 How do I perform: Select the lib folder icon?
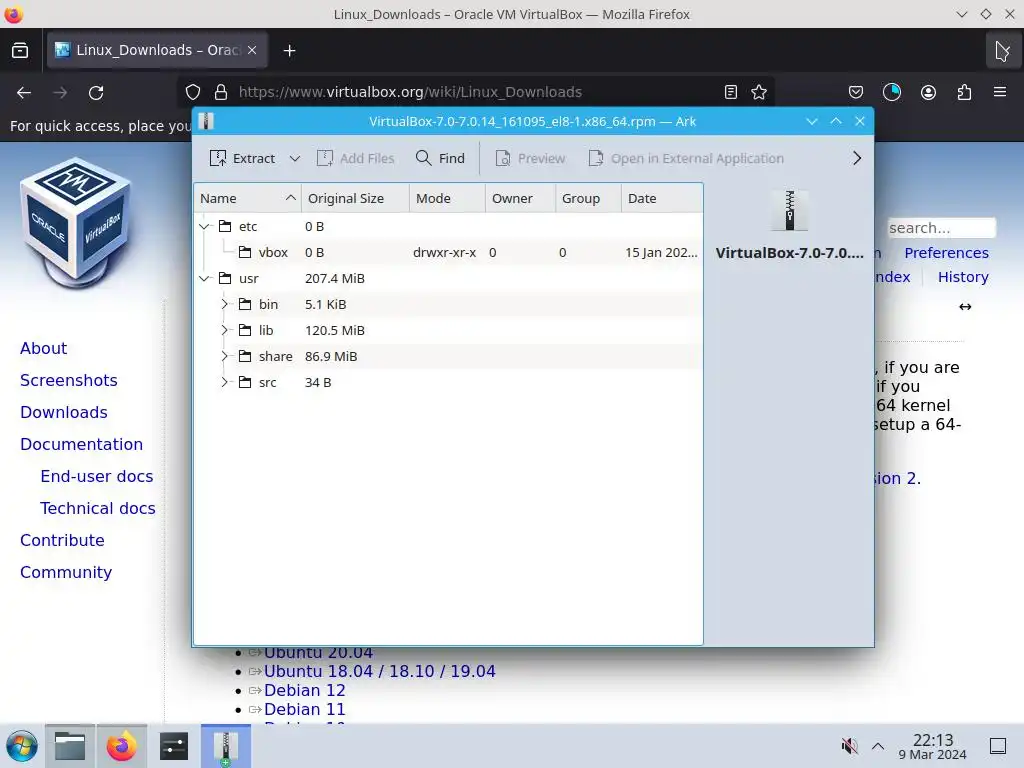(x=245, y=330)
